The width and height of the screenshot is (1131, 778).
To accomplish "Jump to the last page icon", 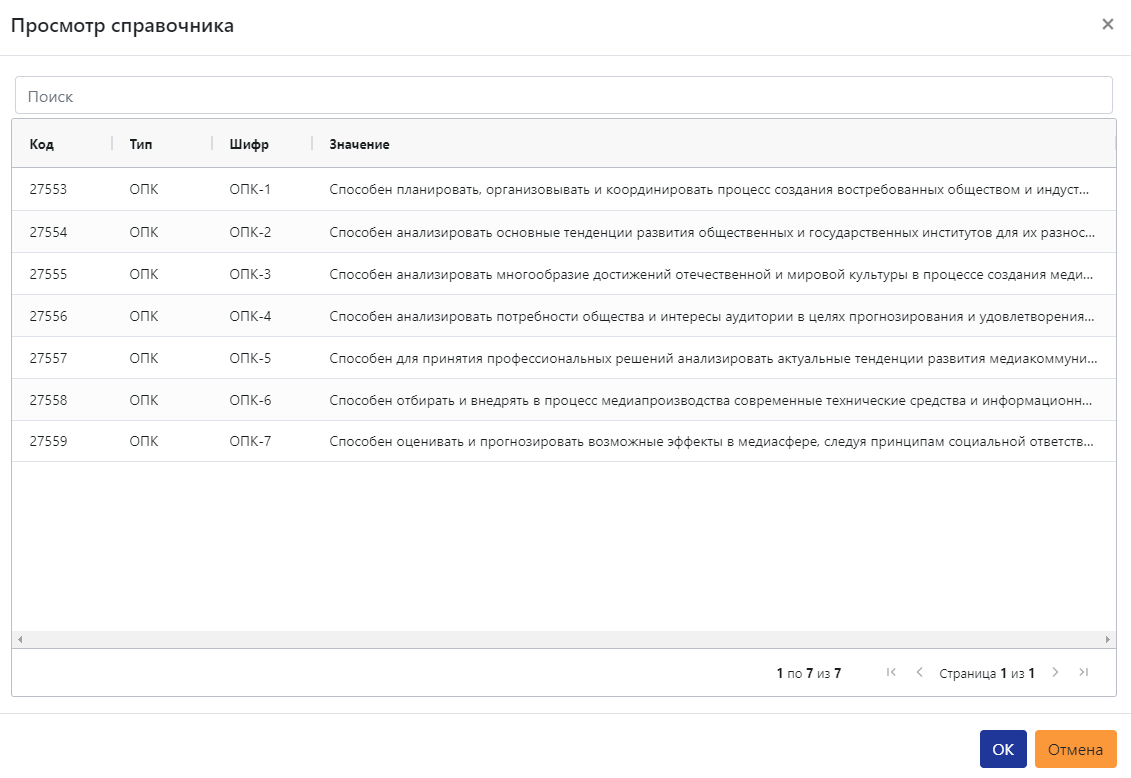I will click(1083, 672).
